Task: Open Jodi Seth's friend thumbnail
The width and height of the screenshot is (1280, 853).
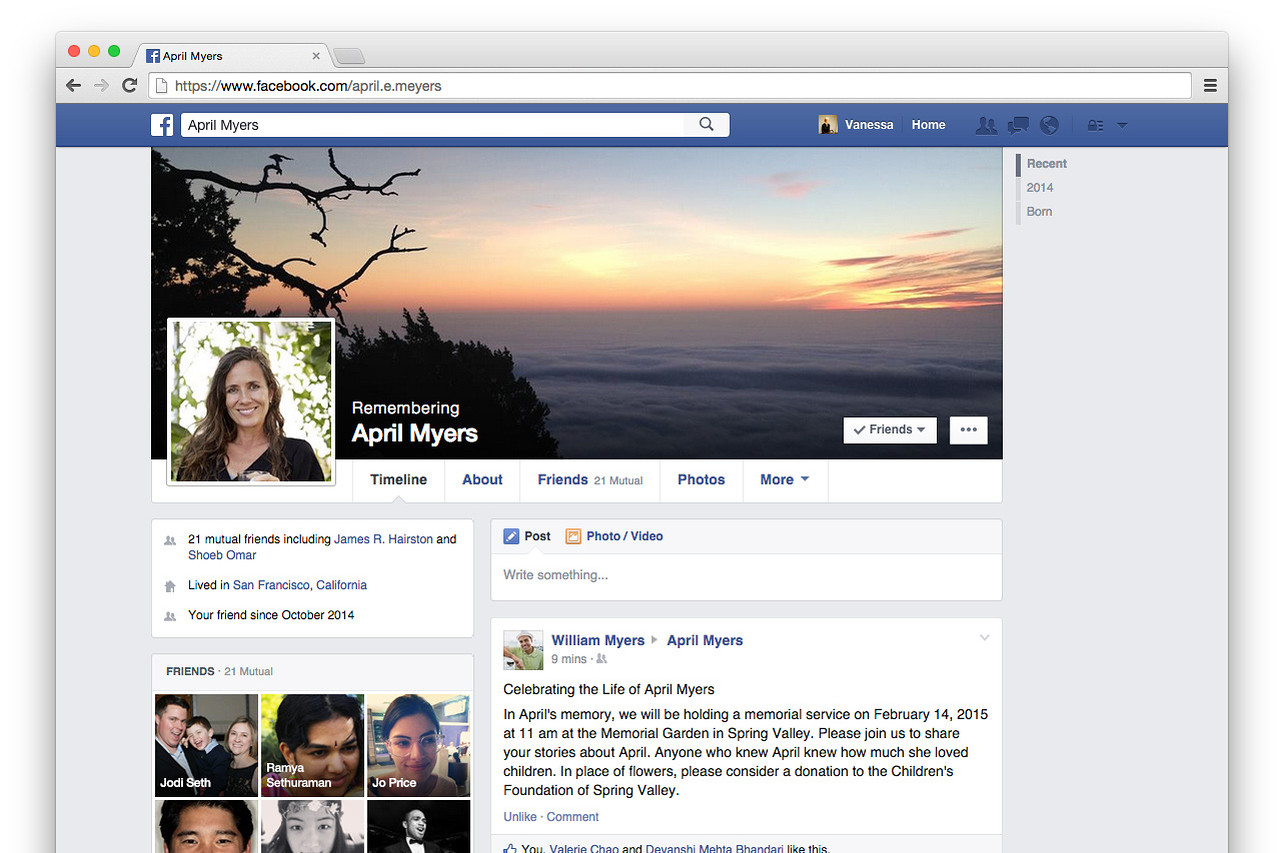Action: [x=206, y=745]
